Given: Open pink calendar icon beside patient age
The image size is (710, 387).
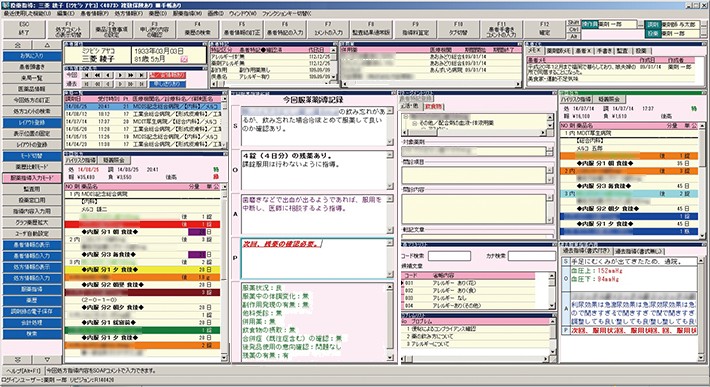Looking at the screenshot, I should pos(184,59).
